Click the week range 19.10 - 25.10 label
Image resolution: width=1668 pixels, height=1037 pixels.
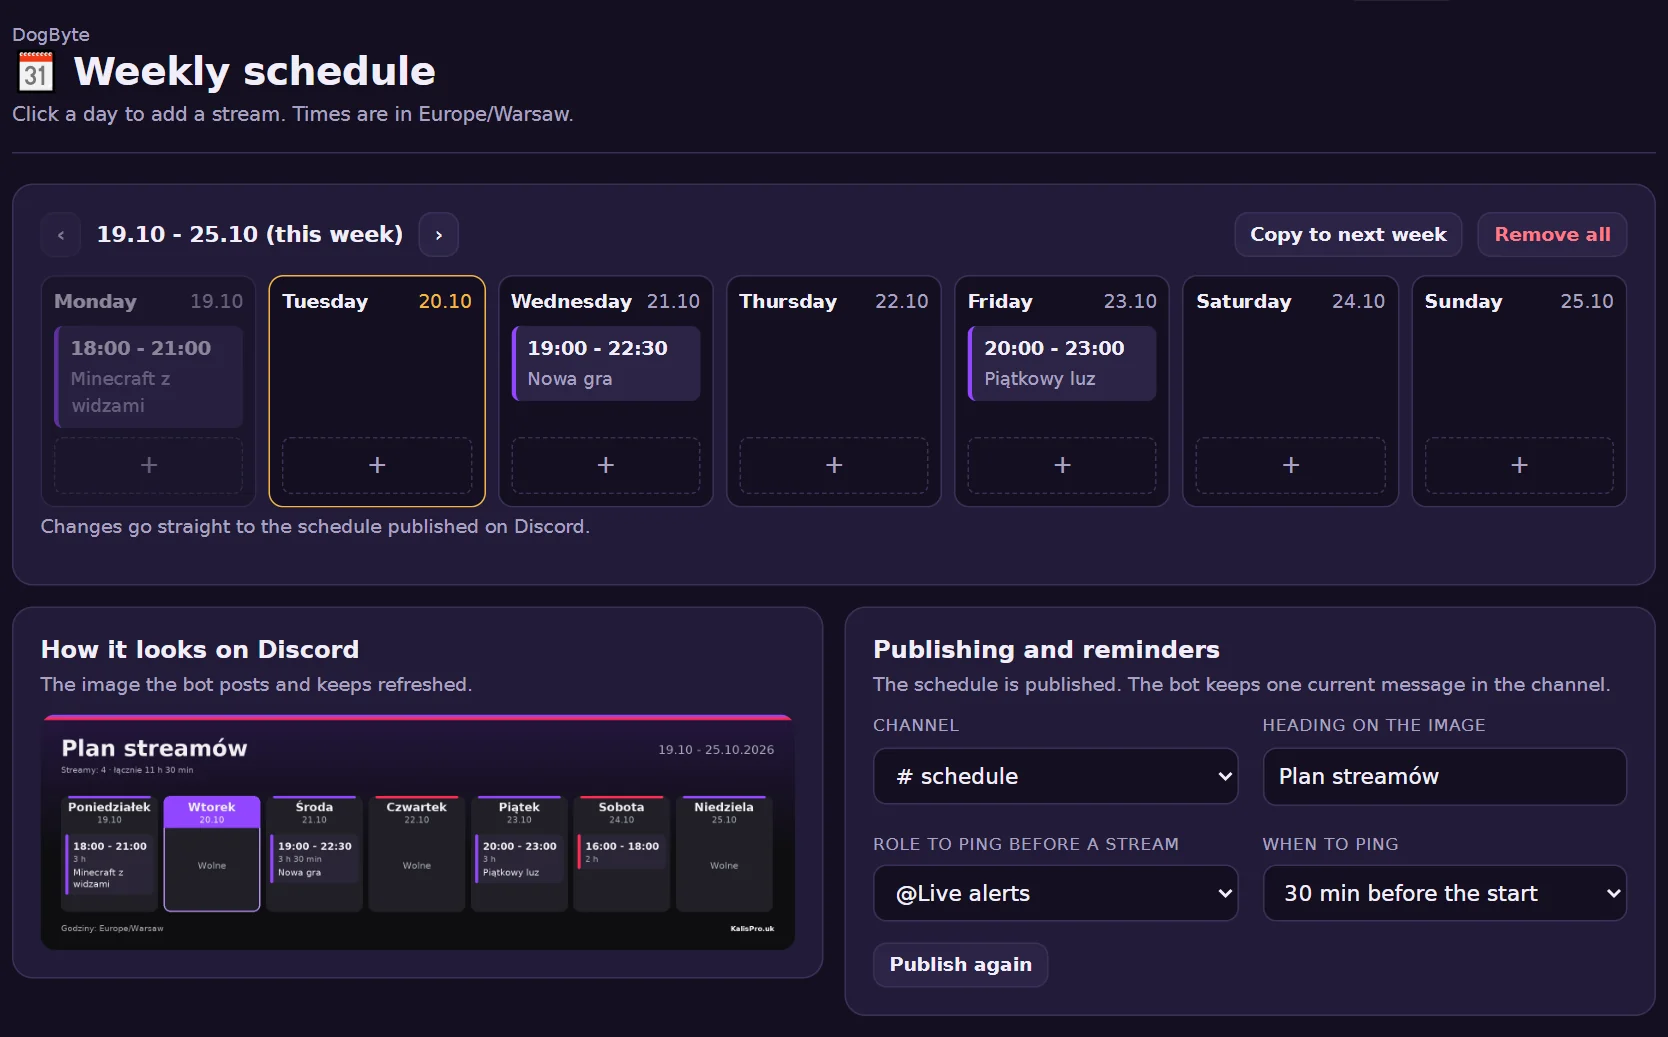point(250,235)
